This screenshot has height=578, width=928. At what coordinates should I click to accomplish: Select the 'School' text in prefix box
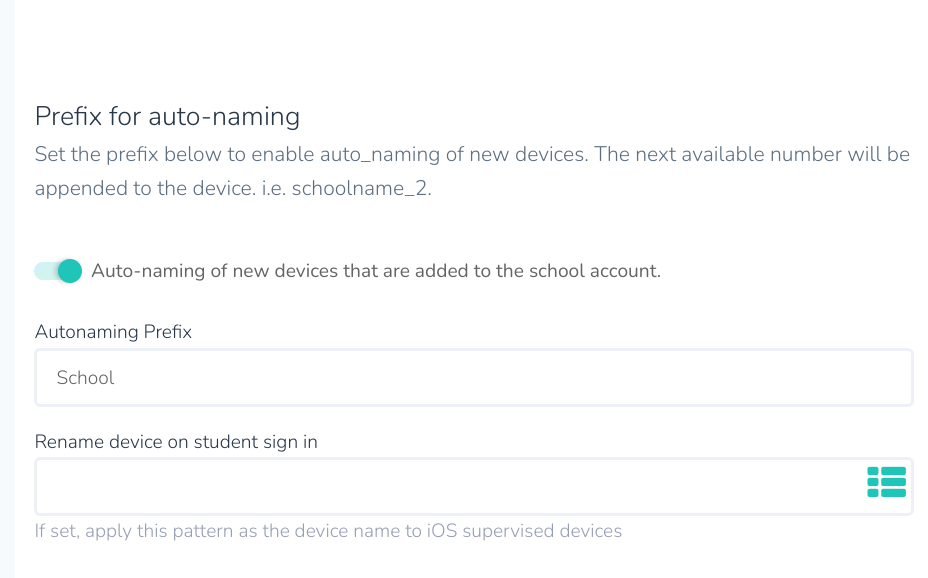pos(85,377)
